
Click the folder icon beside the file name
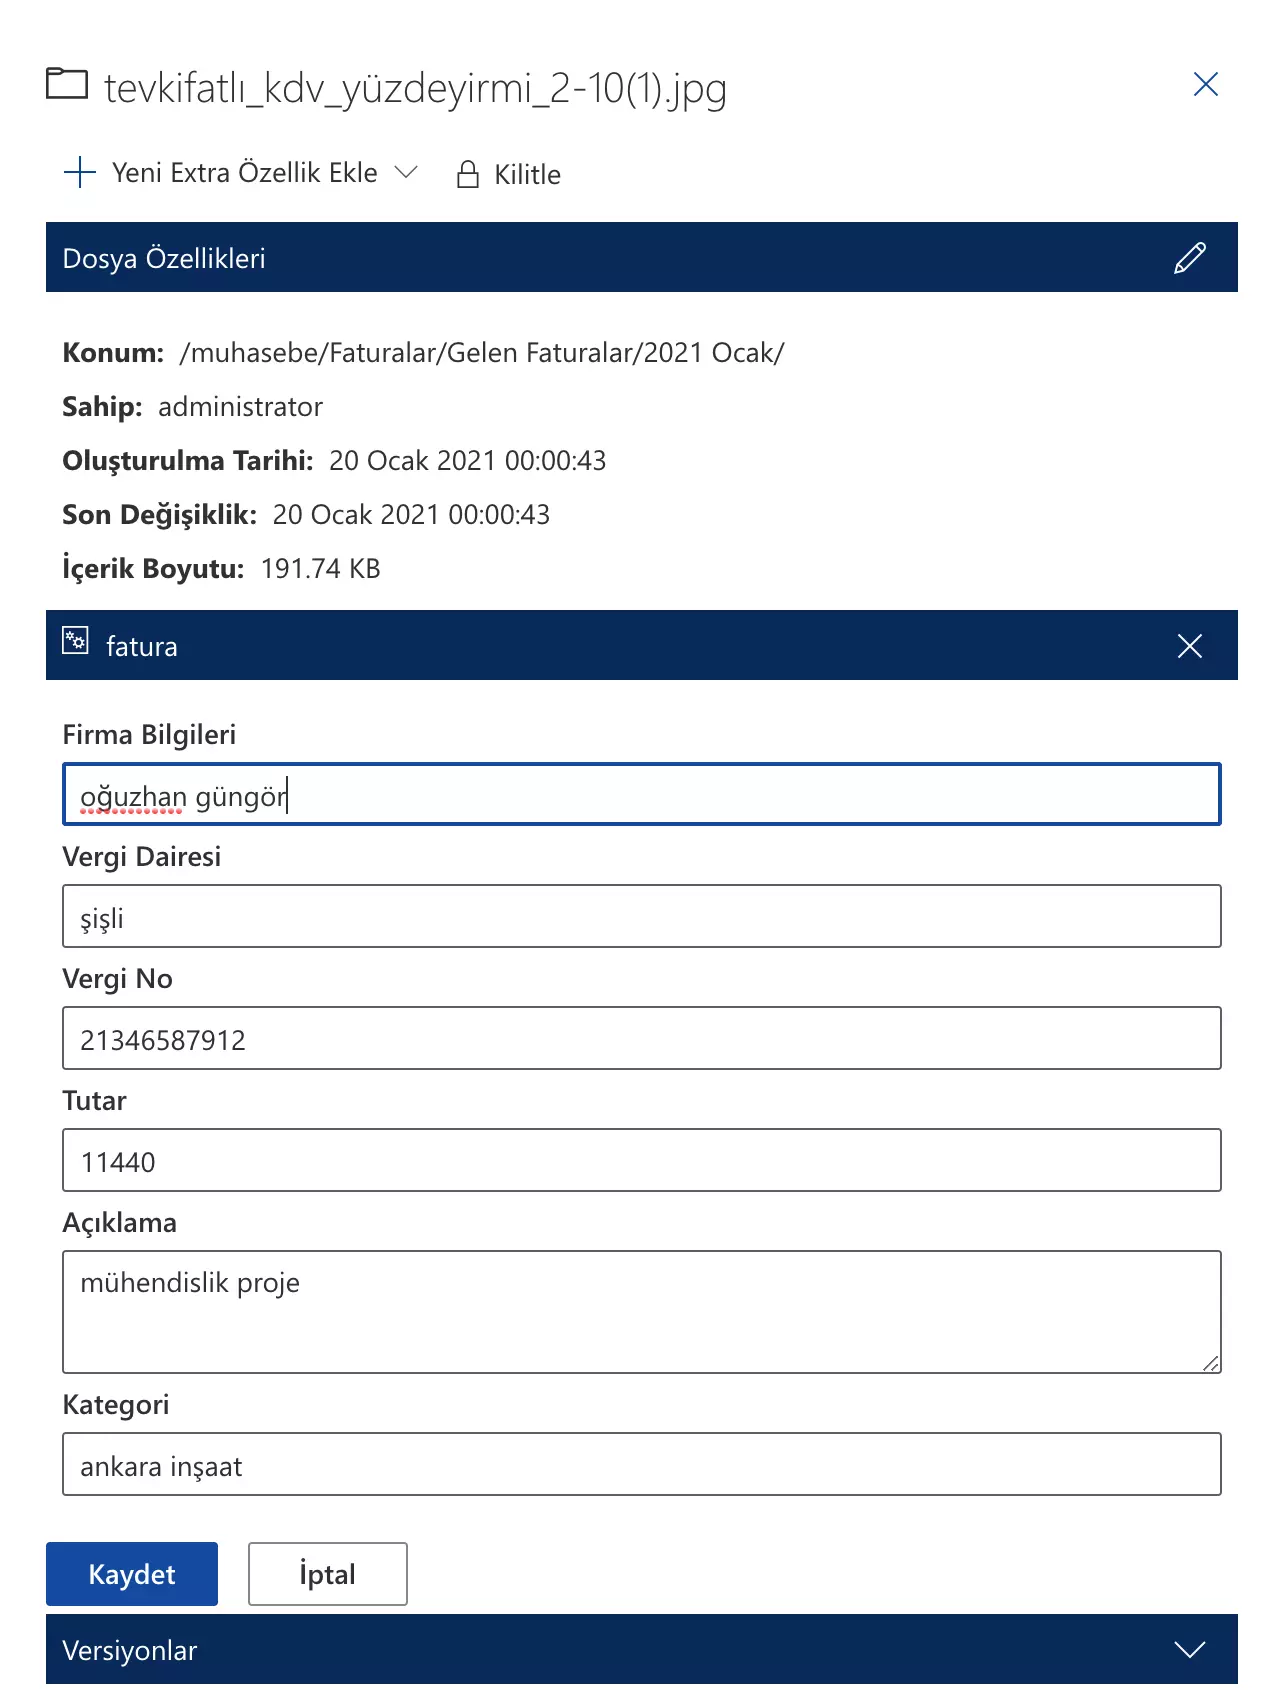[x=67, y=83]
